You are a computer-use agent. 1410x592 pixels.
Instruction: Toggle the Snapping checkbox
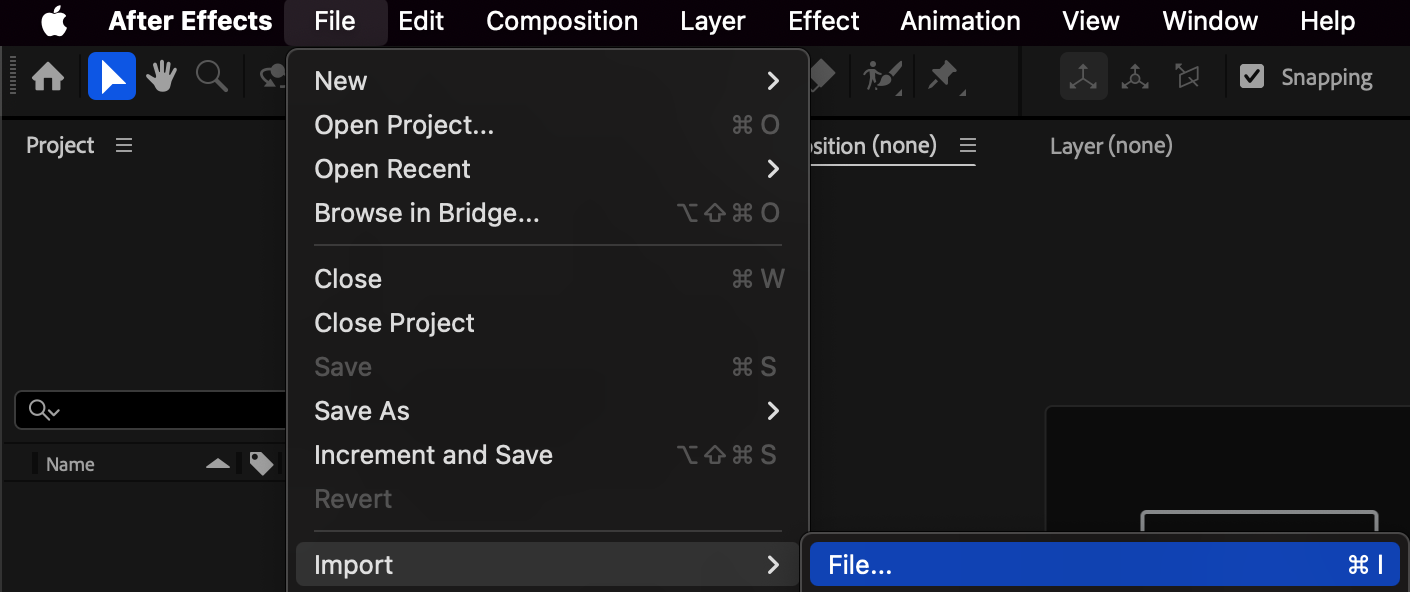(1252, 77)
